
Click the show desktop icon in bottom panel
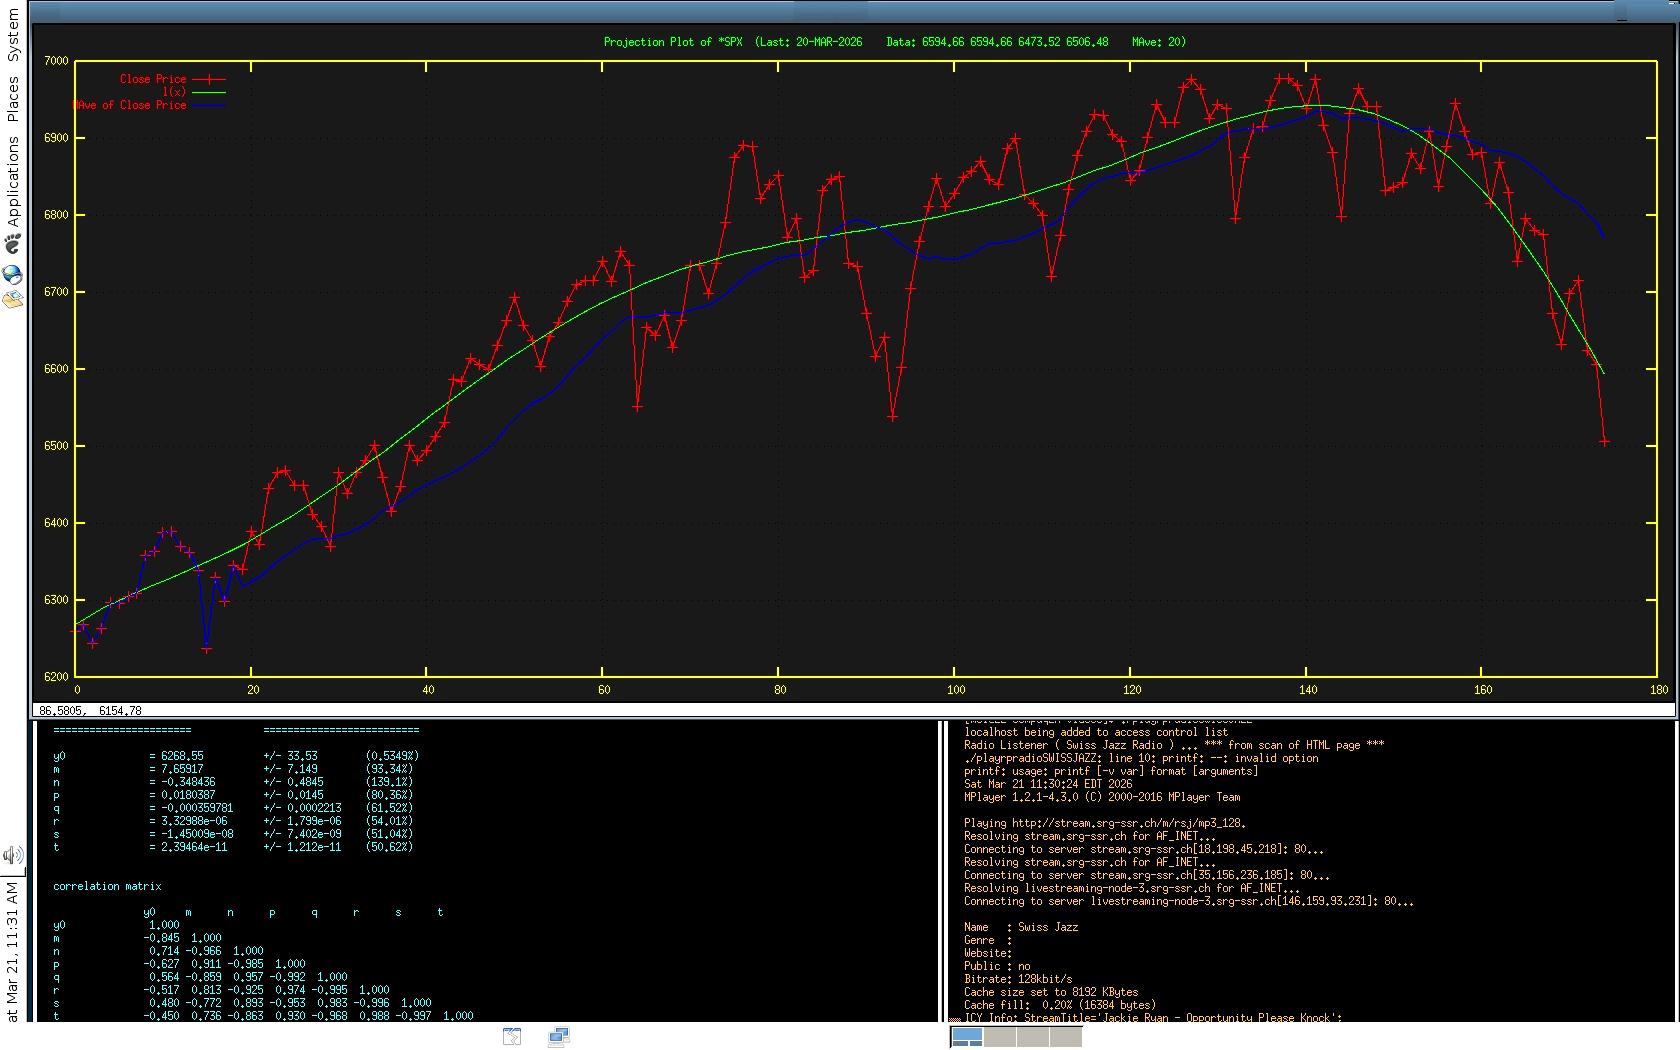pyautogui.click(x=512, y=1036)
